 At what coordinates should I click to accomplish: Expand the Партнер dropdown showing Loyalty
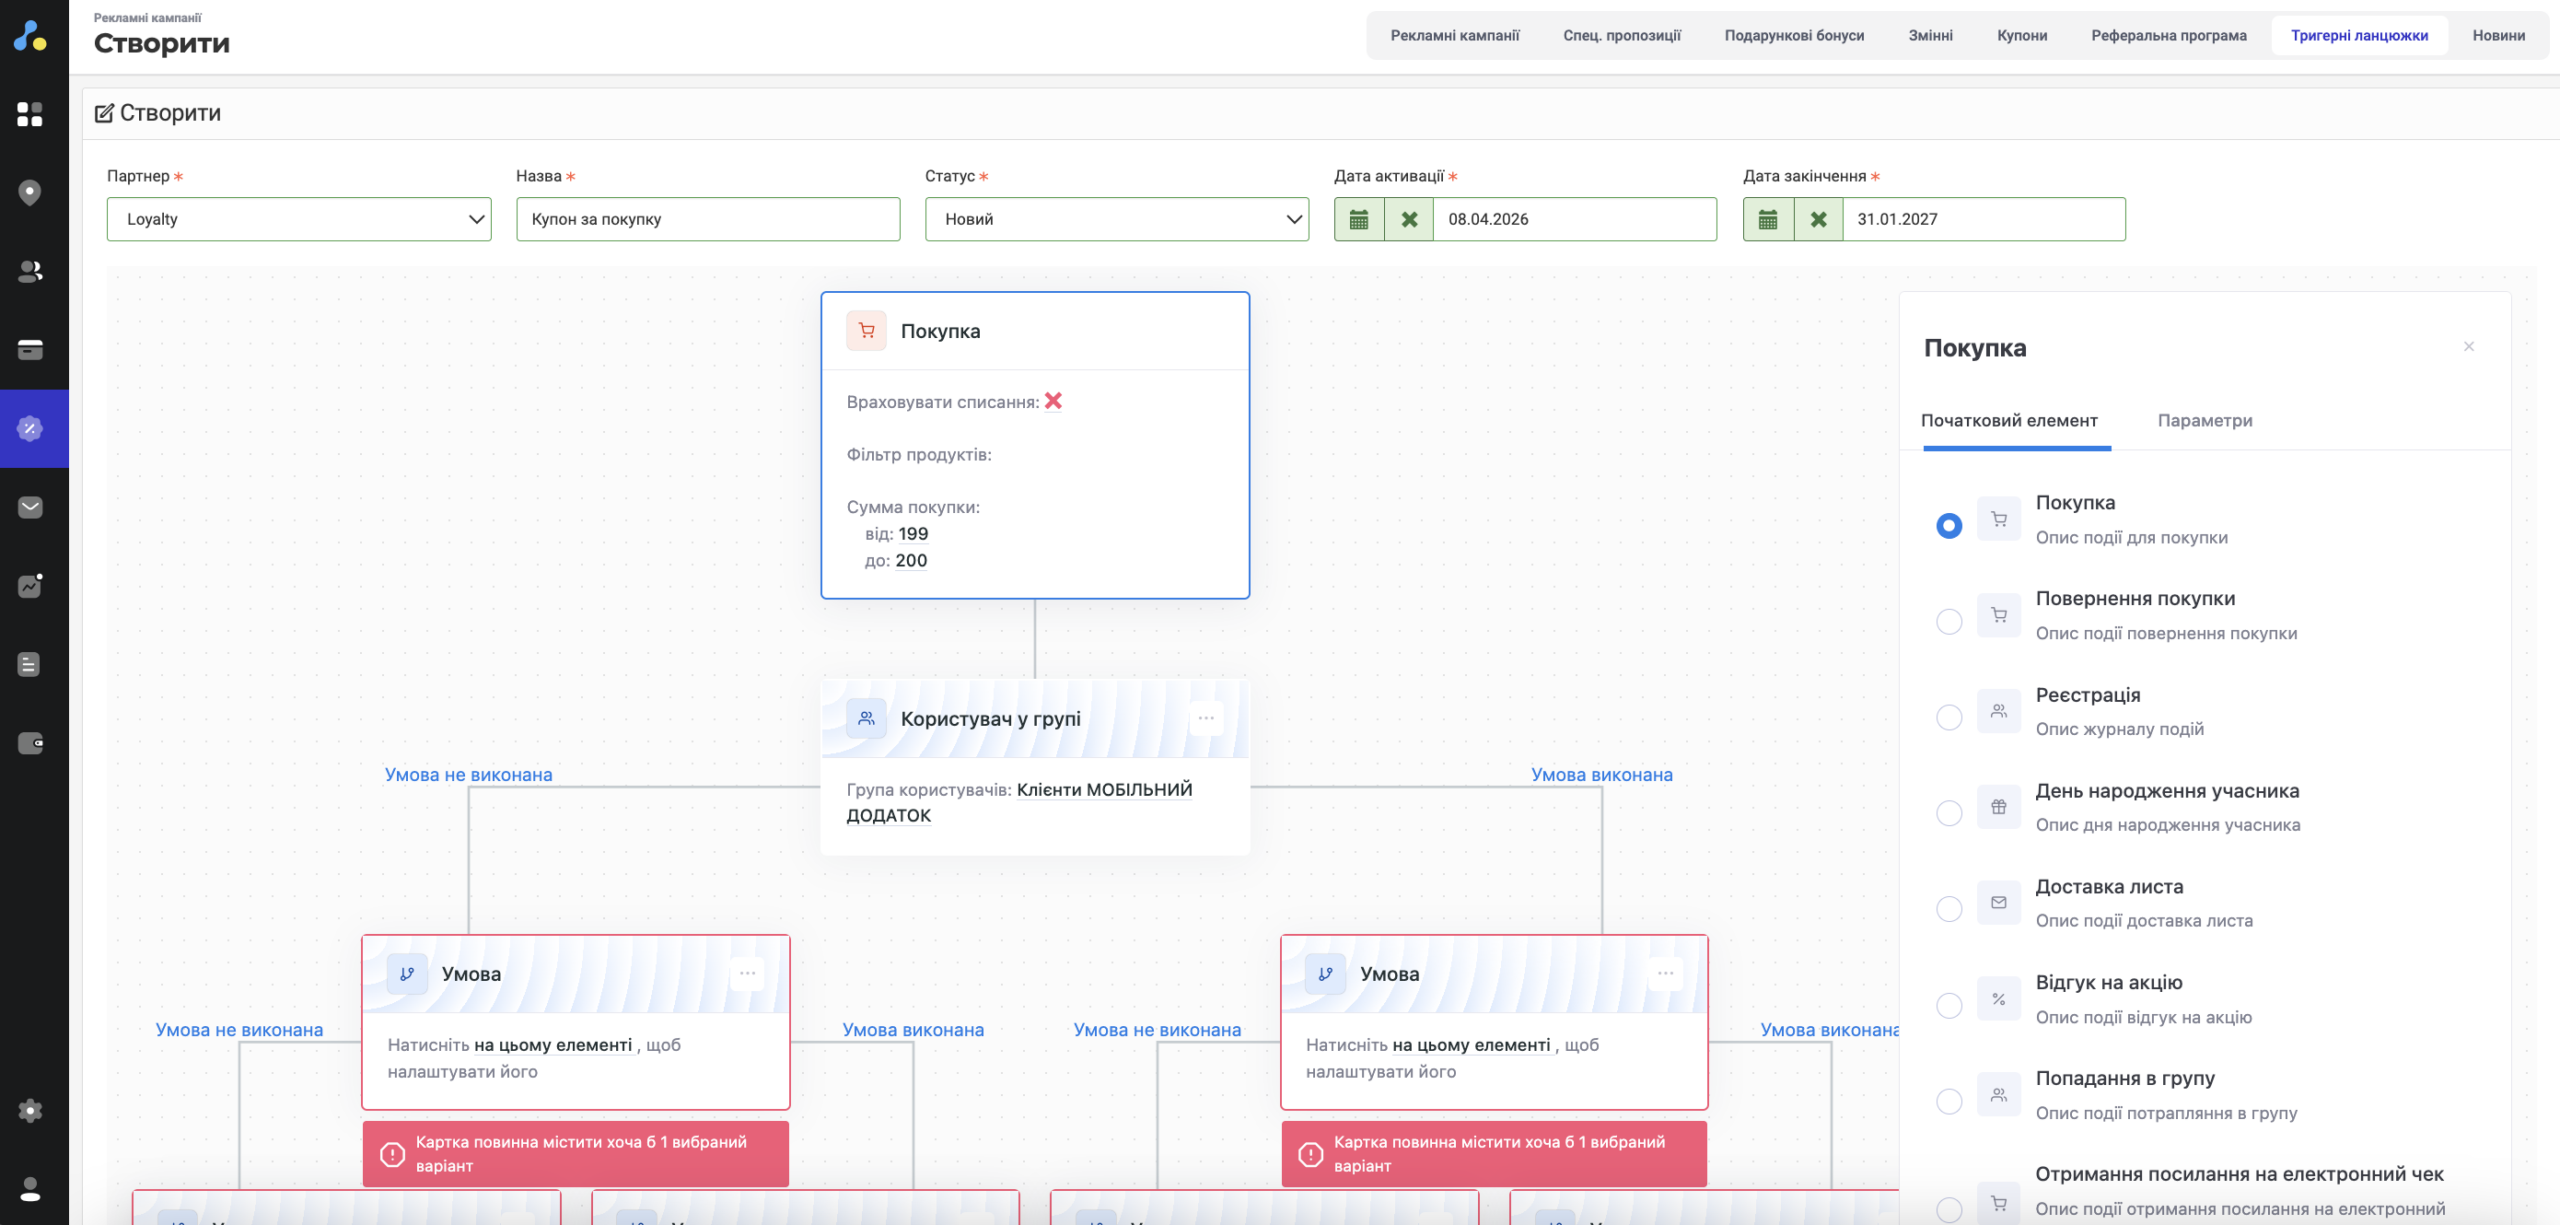pyautogui.click(x=299, y=219)
